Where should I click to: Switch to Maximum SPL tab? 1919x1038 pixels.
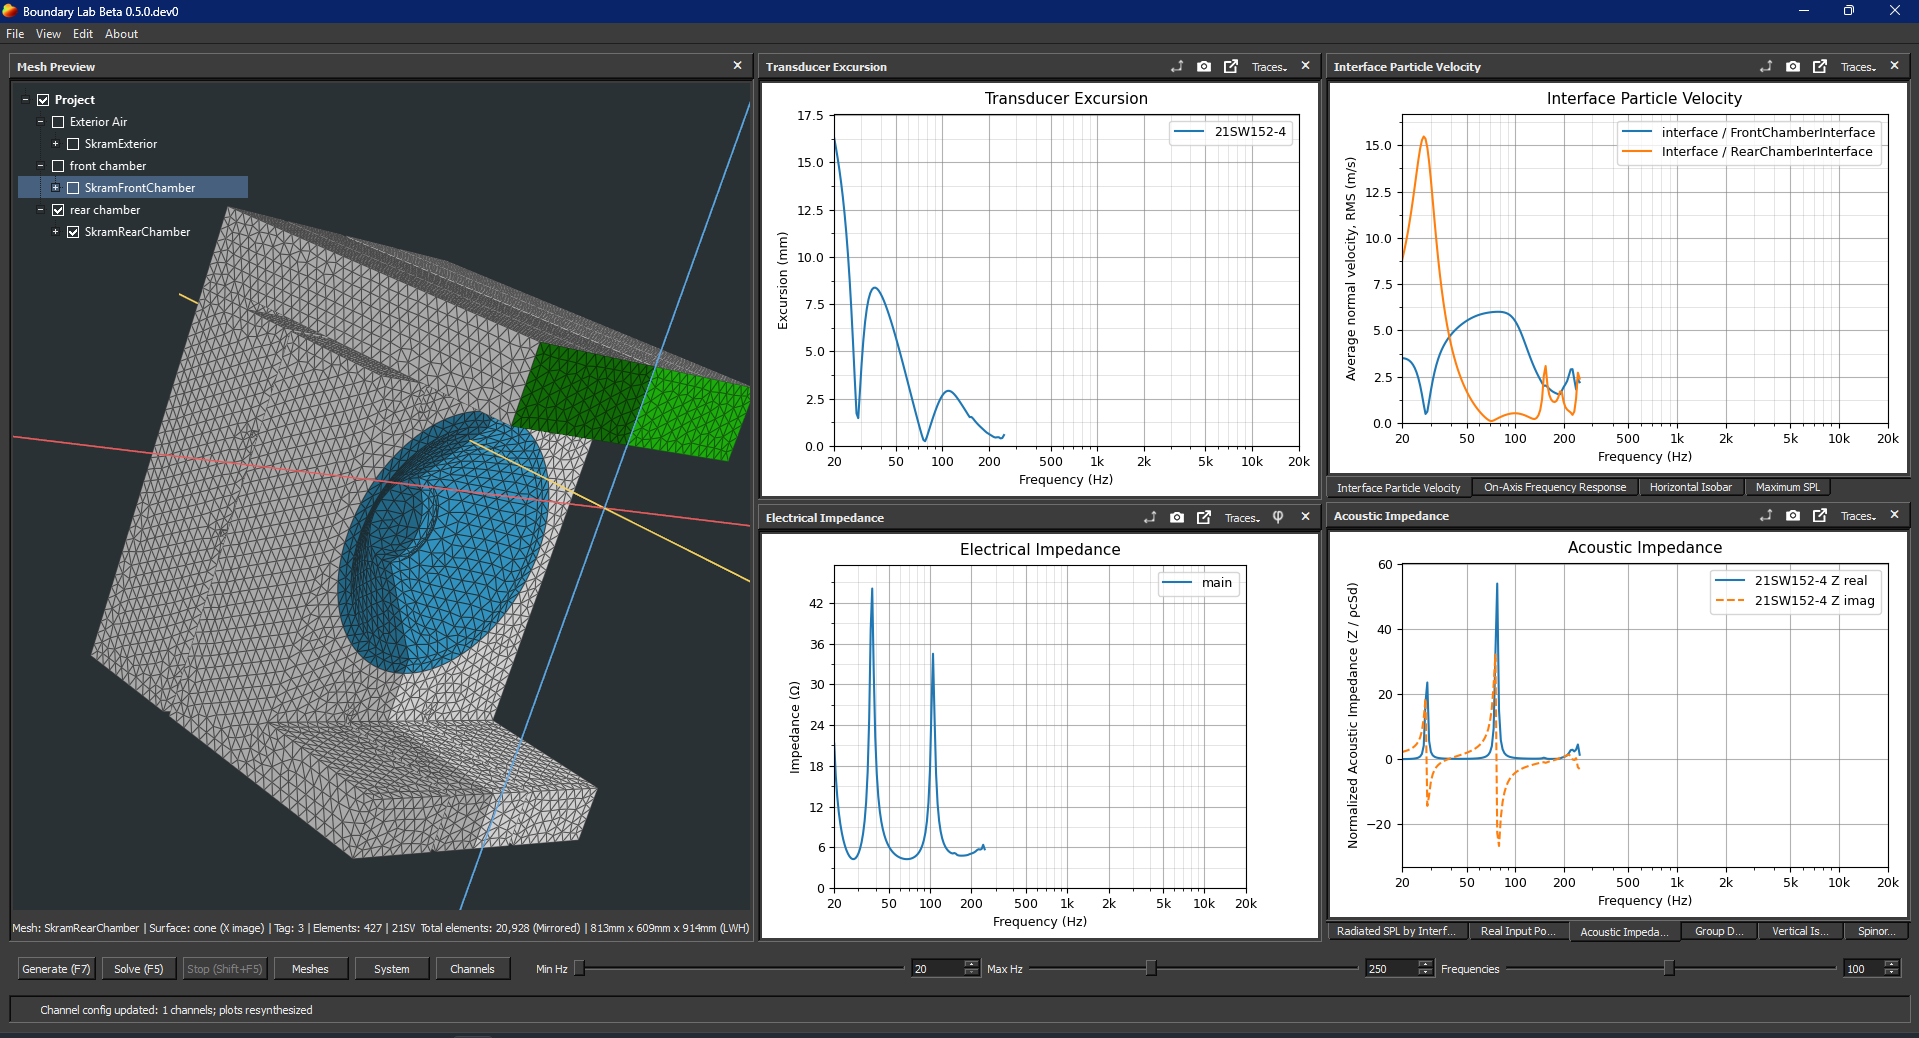pyautogui.click(x=1787, y=488)
